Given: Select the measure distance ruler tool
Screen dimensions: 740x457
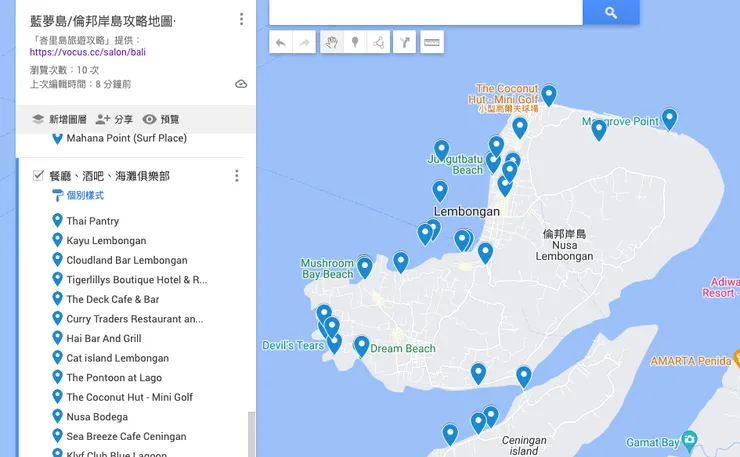Looking at the screenshot, I should click(432, 42).
